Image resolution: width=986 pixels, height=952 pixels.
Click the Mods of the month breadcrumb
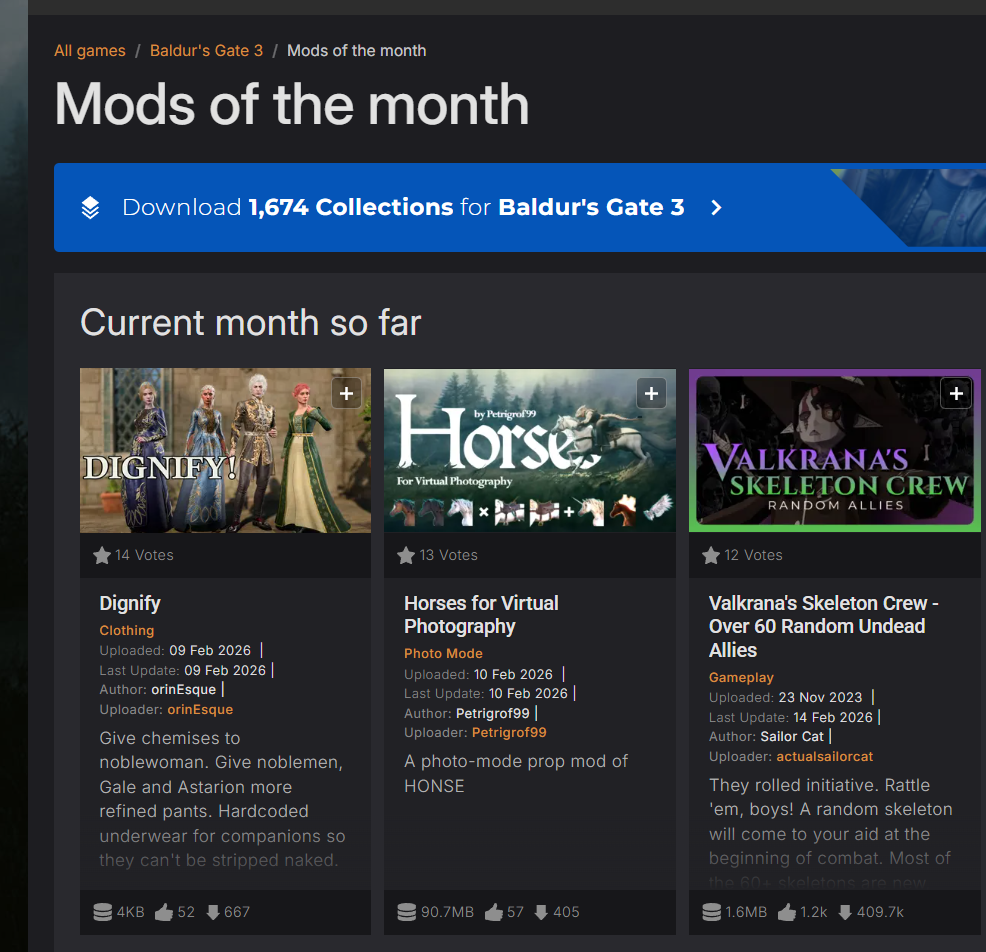(357, 51)
